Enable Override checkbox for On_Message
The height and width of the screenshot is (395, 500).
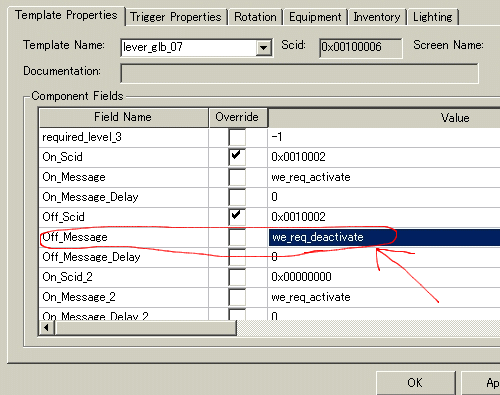click(237, 177)
